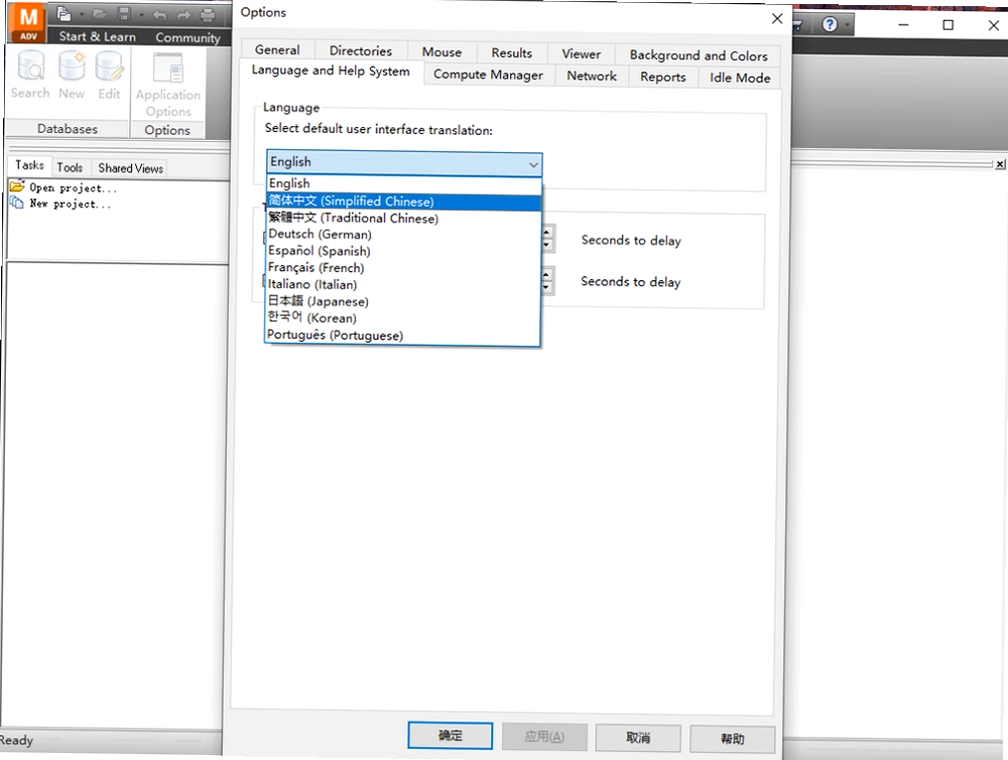Switch to the Community ribbon tab

pos(188,37)
